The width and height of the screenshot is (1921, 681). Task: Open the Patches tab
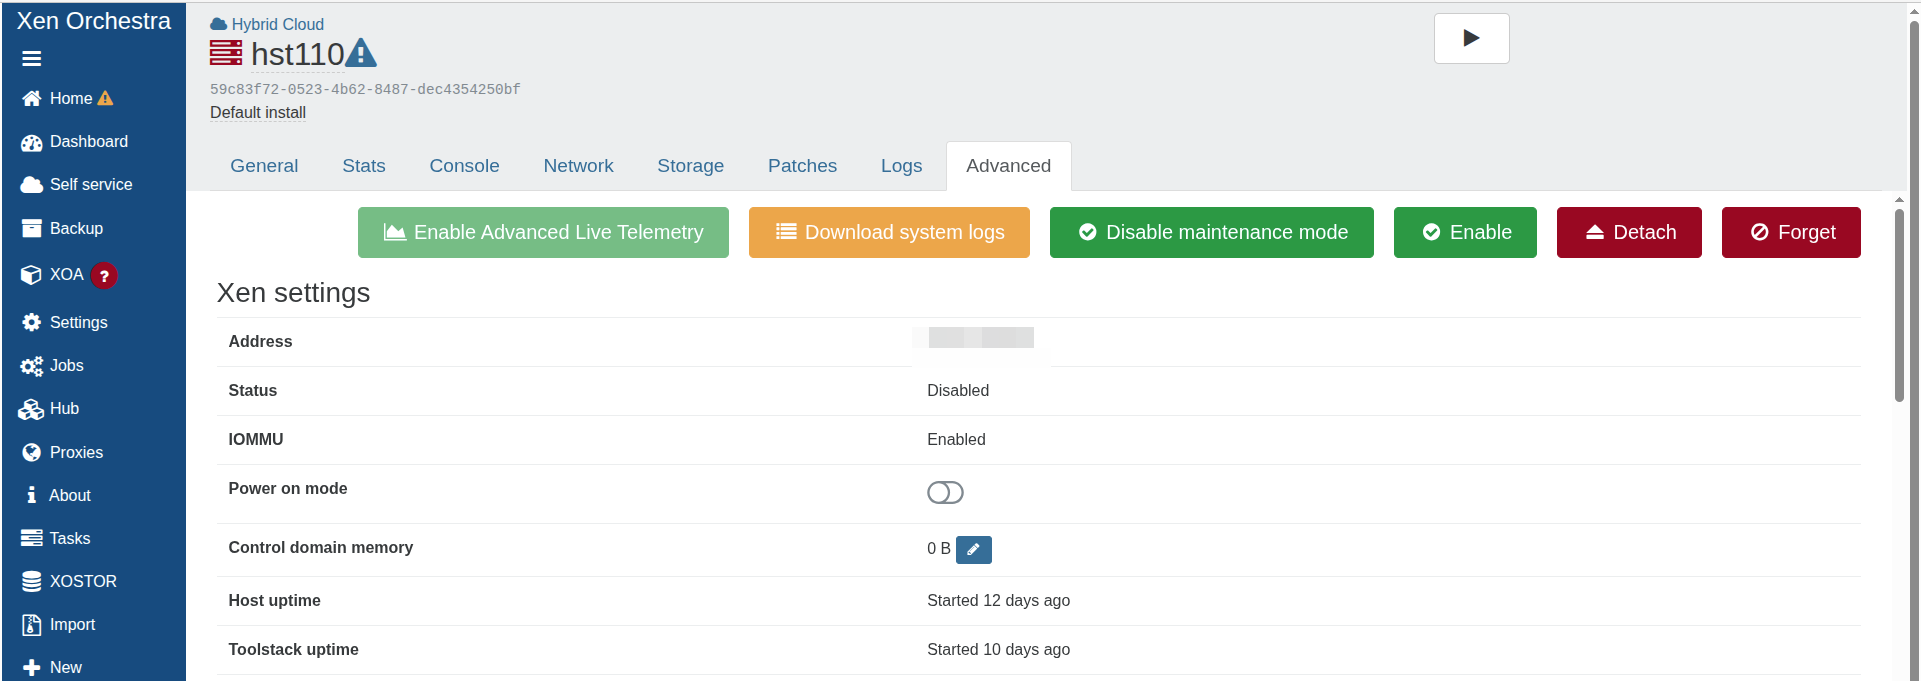tap(802, 166)
